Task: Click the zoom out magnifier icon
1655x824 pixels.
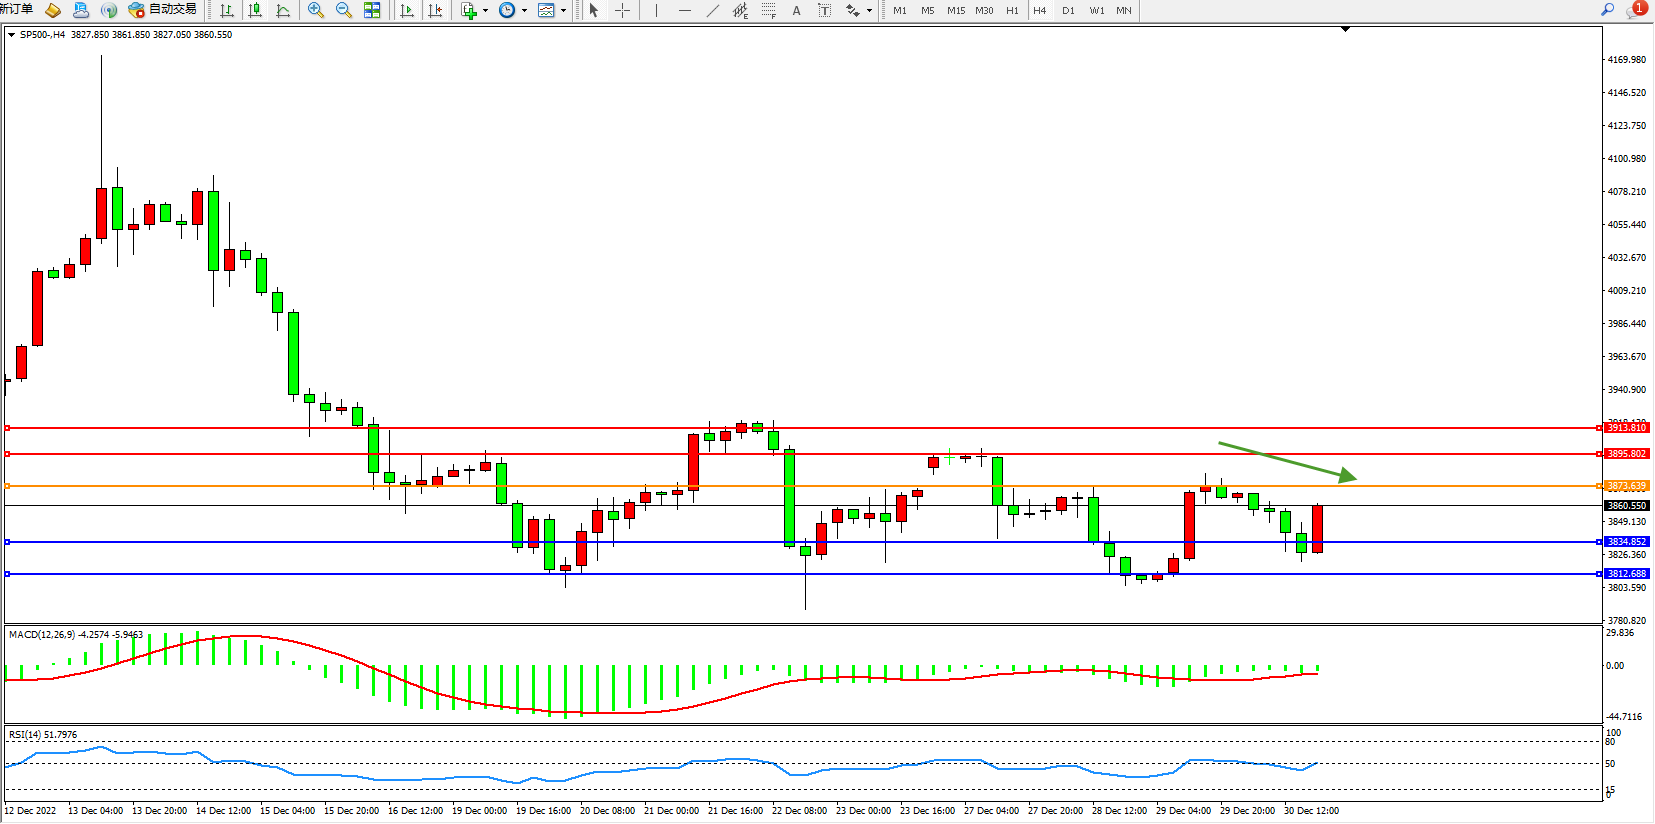Action: coord(344,10)
